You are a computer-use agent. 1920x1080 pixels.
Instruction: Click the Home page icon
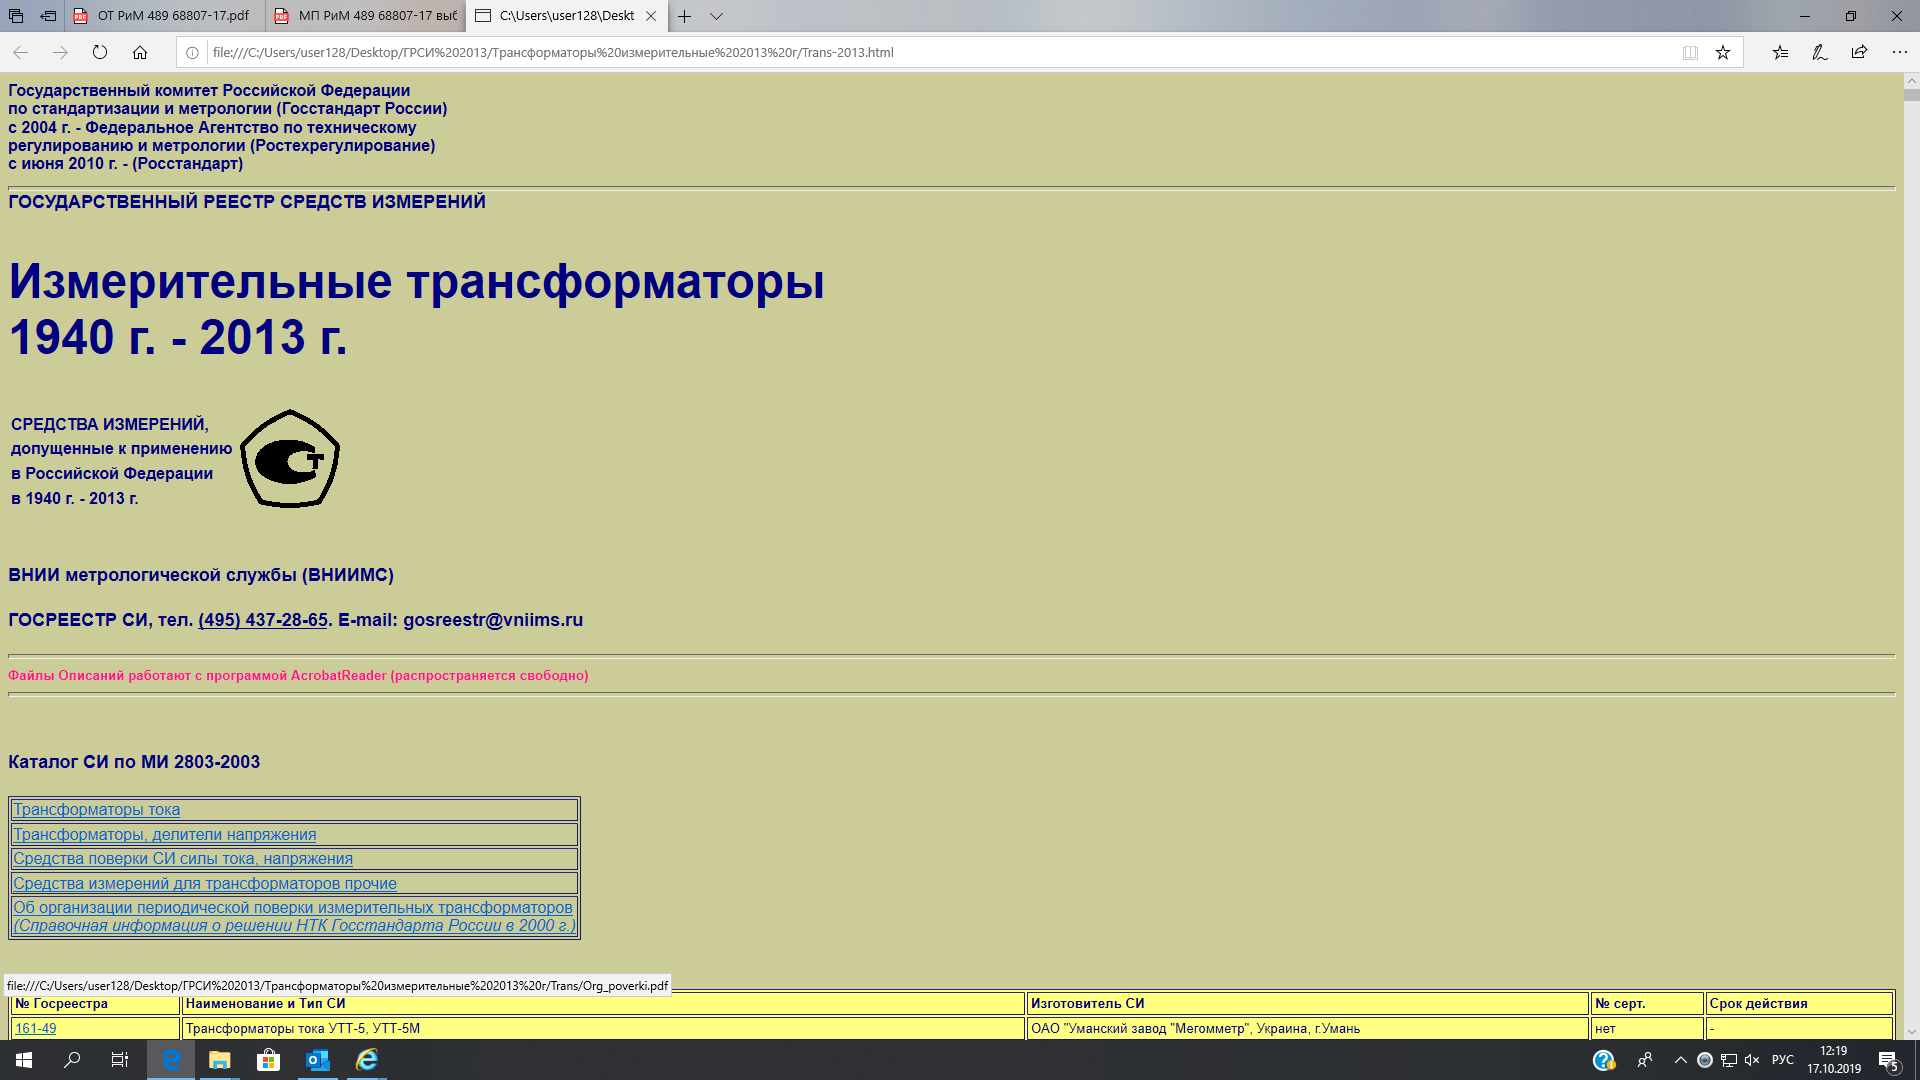140,52
